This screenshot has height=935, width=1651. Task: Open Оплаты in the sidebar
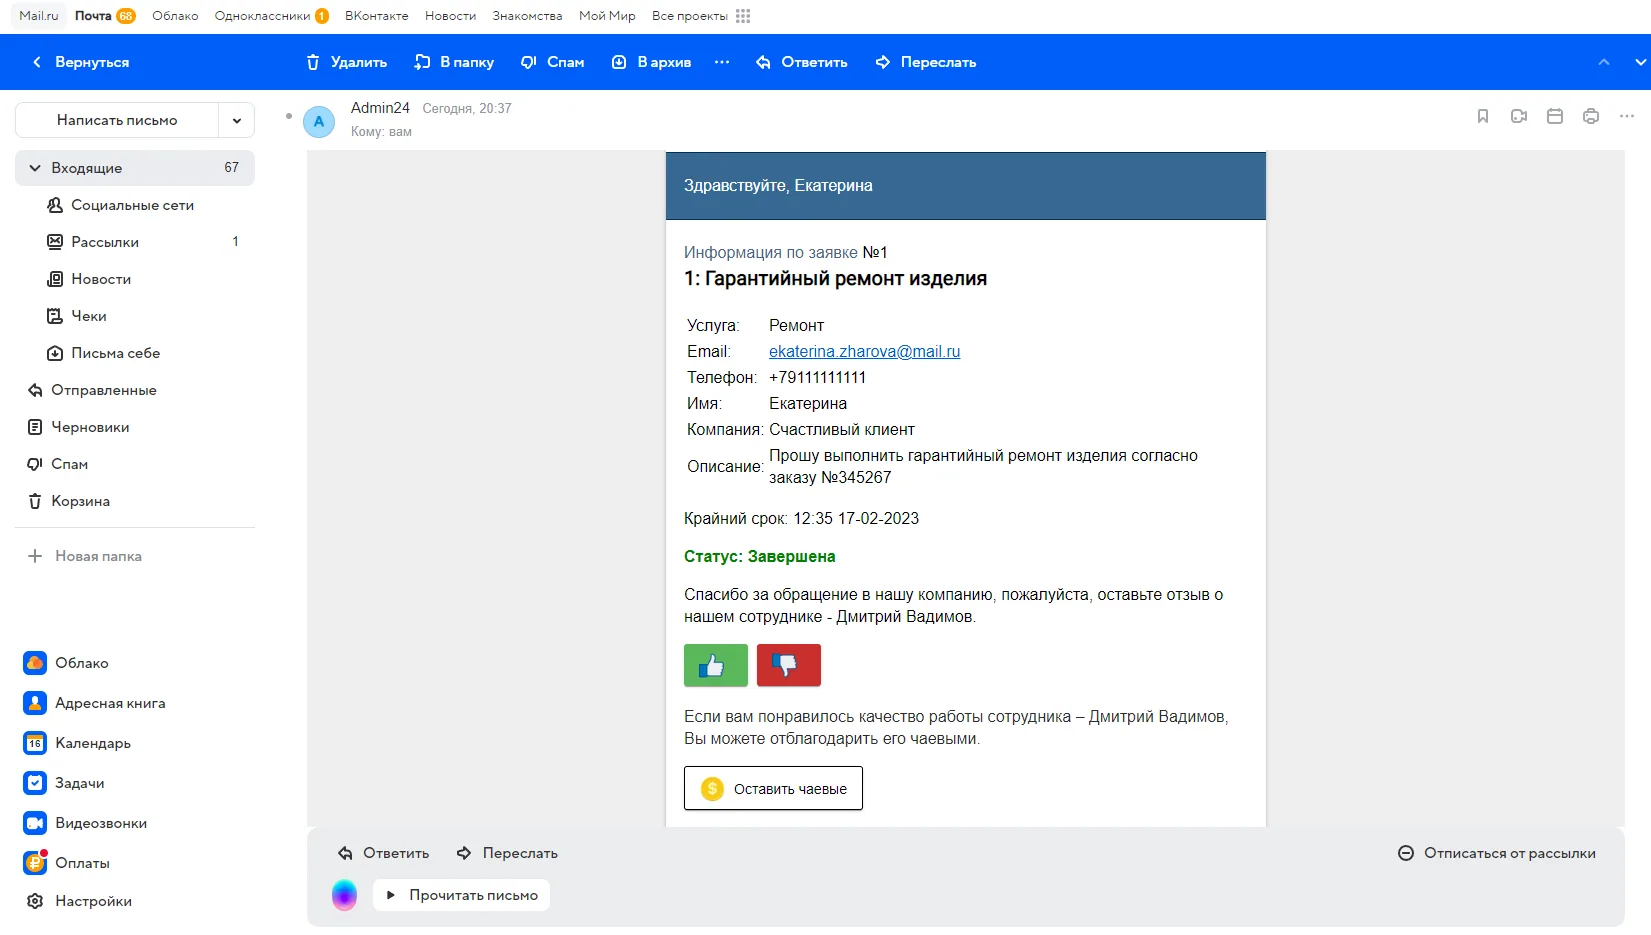click(67, 863)
